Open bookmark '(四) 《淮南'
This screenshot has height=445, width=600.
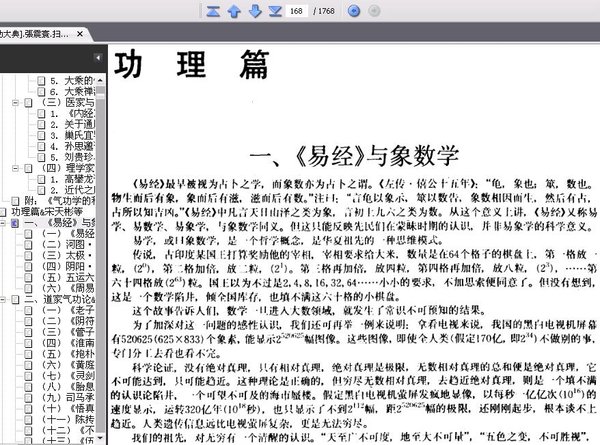coord(68,343)
